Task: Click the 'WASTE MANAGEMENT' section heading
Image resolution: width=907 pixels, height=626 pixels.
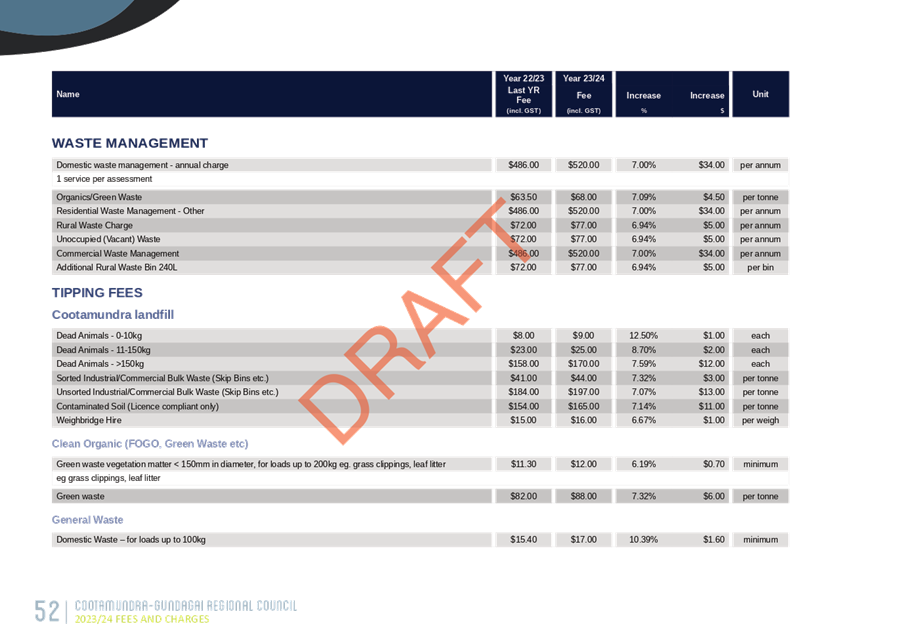Action: (x=130, y=143)
